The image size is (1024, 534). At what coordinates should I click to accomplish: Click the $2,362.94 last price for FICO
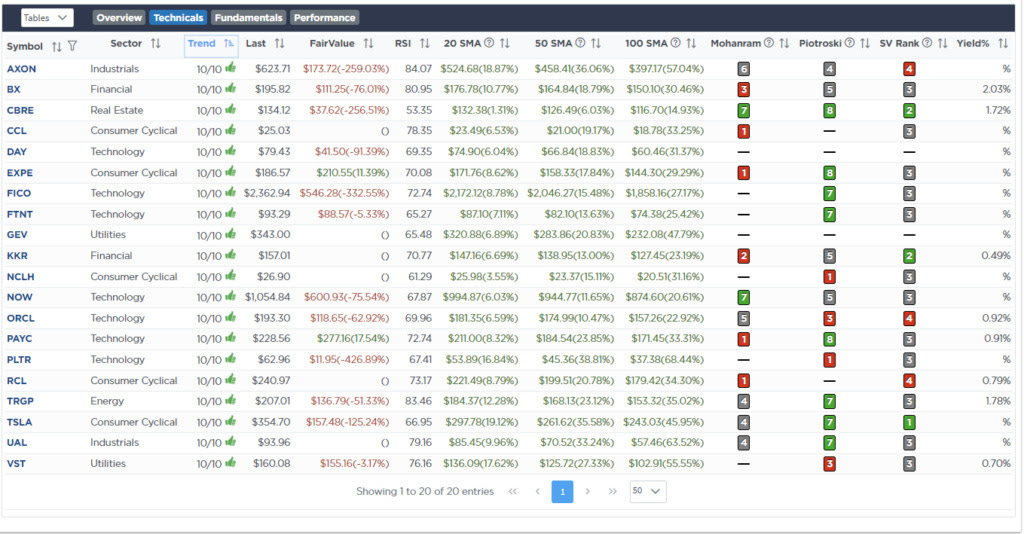point(267,193)
